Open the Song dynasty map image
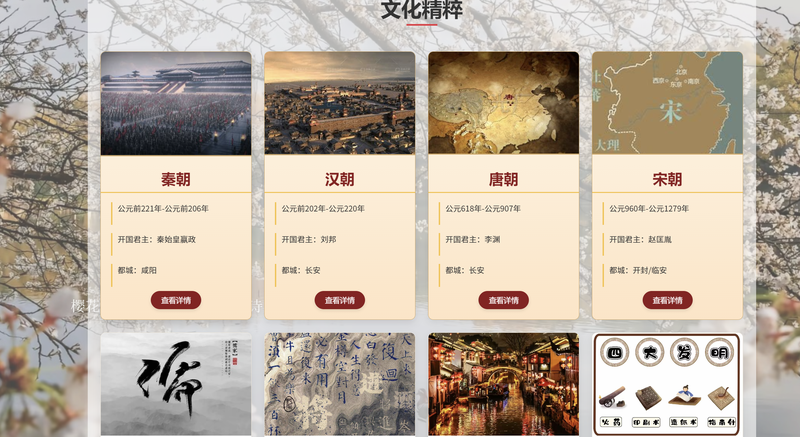Screen dimensions: 800x437 click(x=667, y=103)
